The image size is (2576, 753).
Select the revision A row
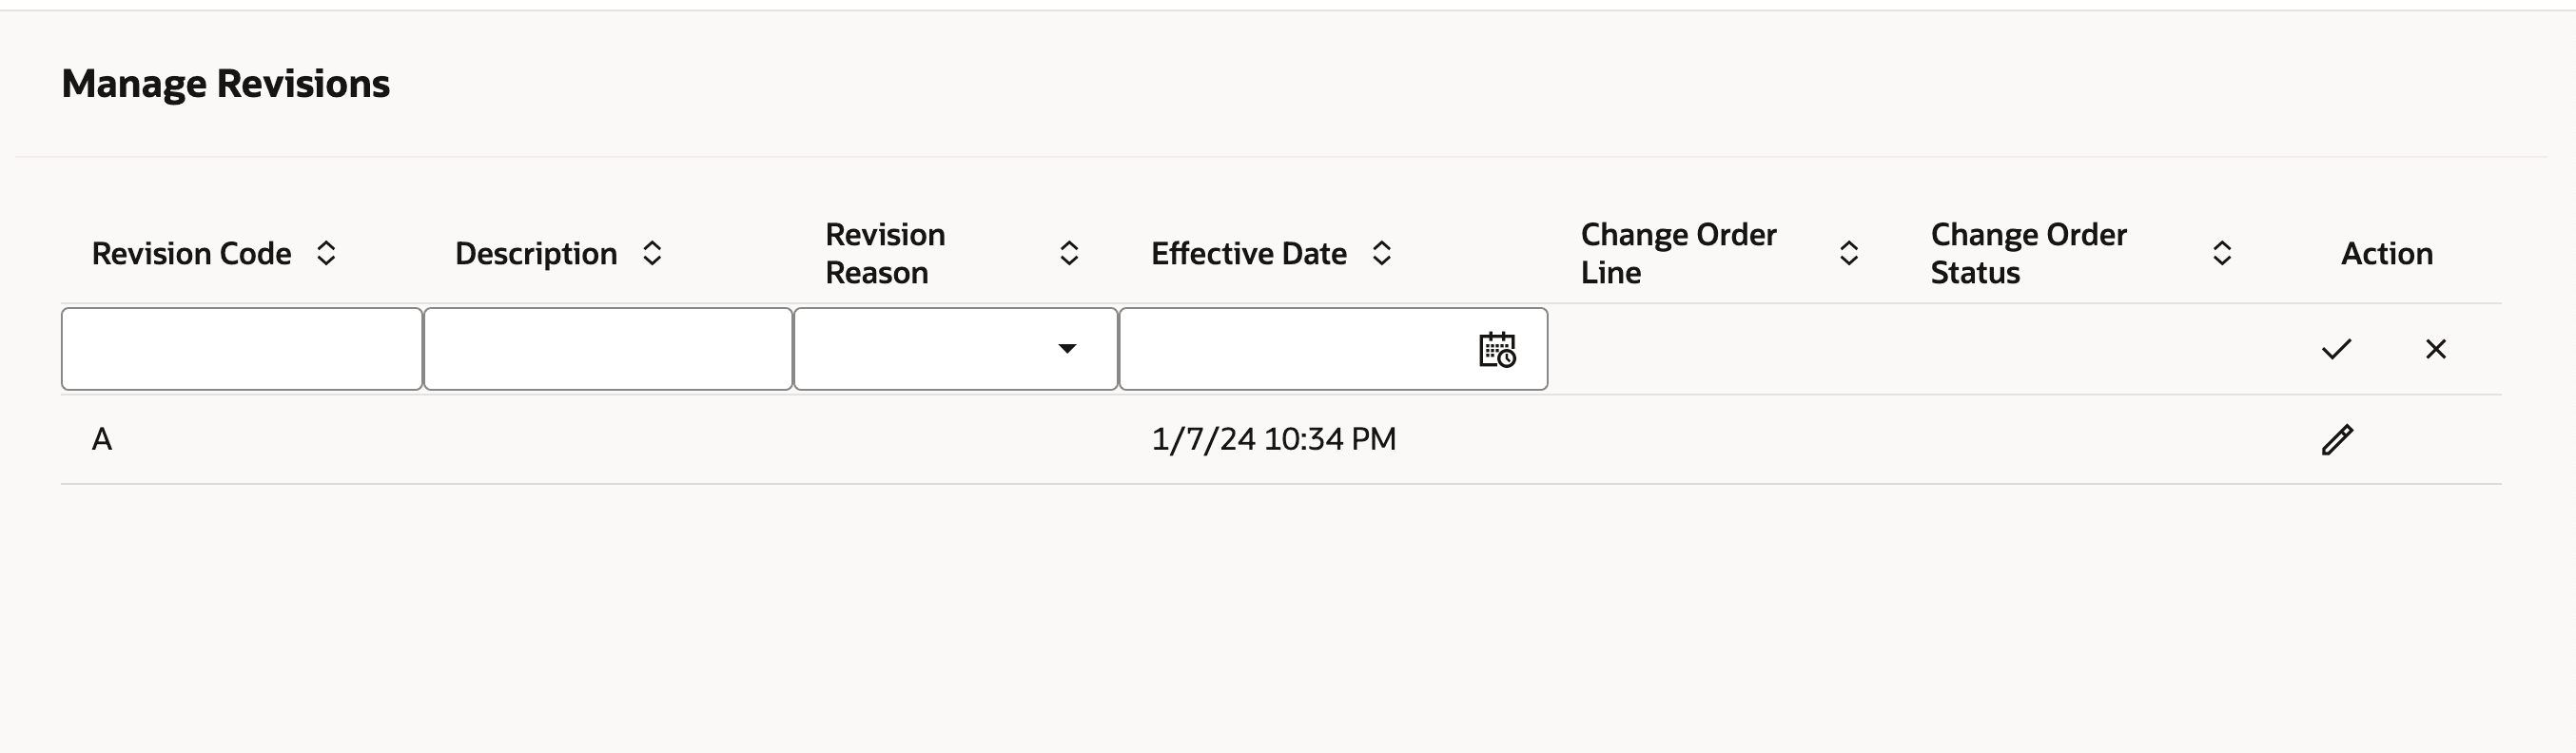(101, 438)
